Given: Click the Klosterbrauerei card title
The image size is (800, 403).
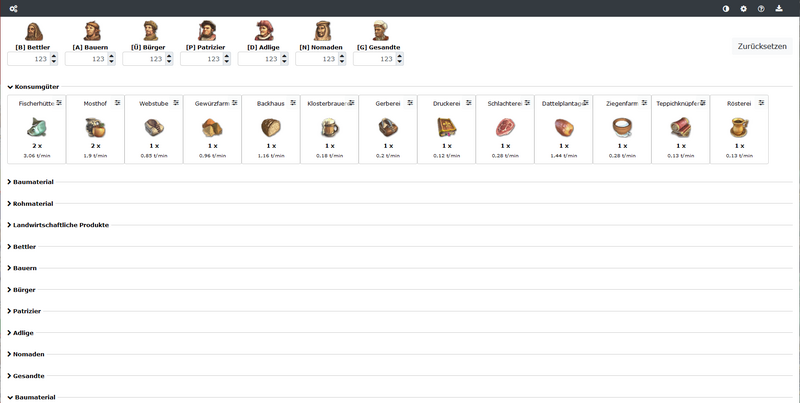Looking at the screenshot, I should pos(328,104).
